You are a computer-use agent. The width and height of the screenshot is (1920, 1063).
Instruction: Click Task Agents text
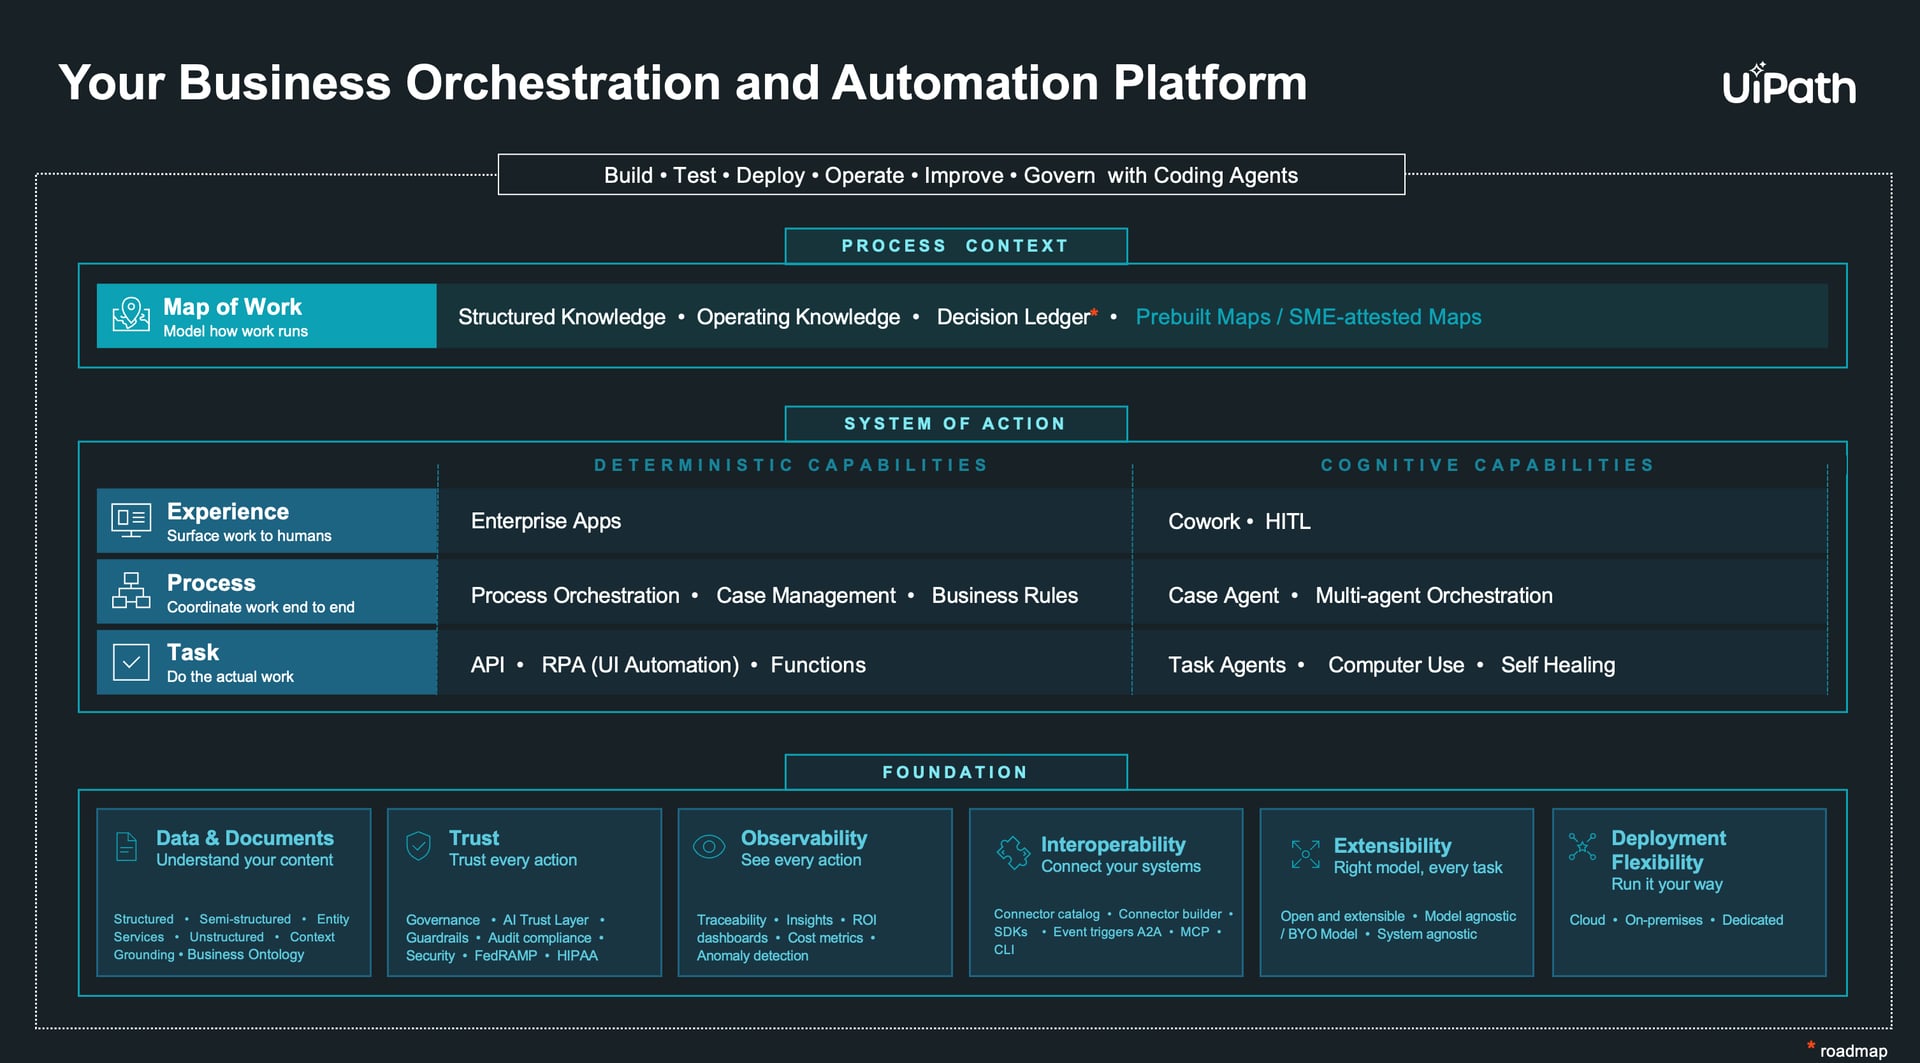pos(1227,665)
